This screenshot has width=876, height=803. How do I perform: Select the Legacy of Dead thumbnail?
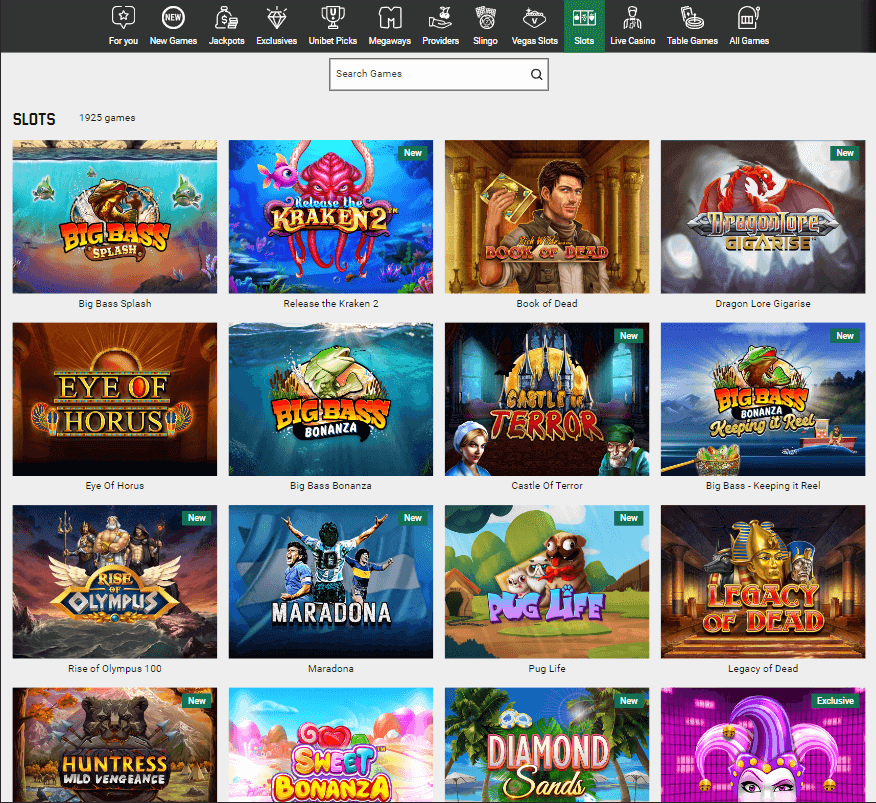click(x=763, y=581)
